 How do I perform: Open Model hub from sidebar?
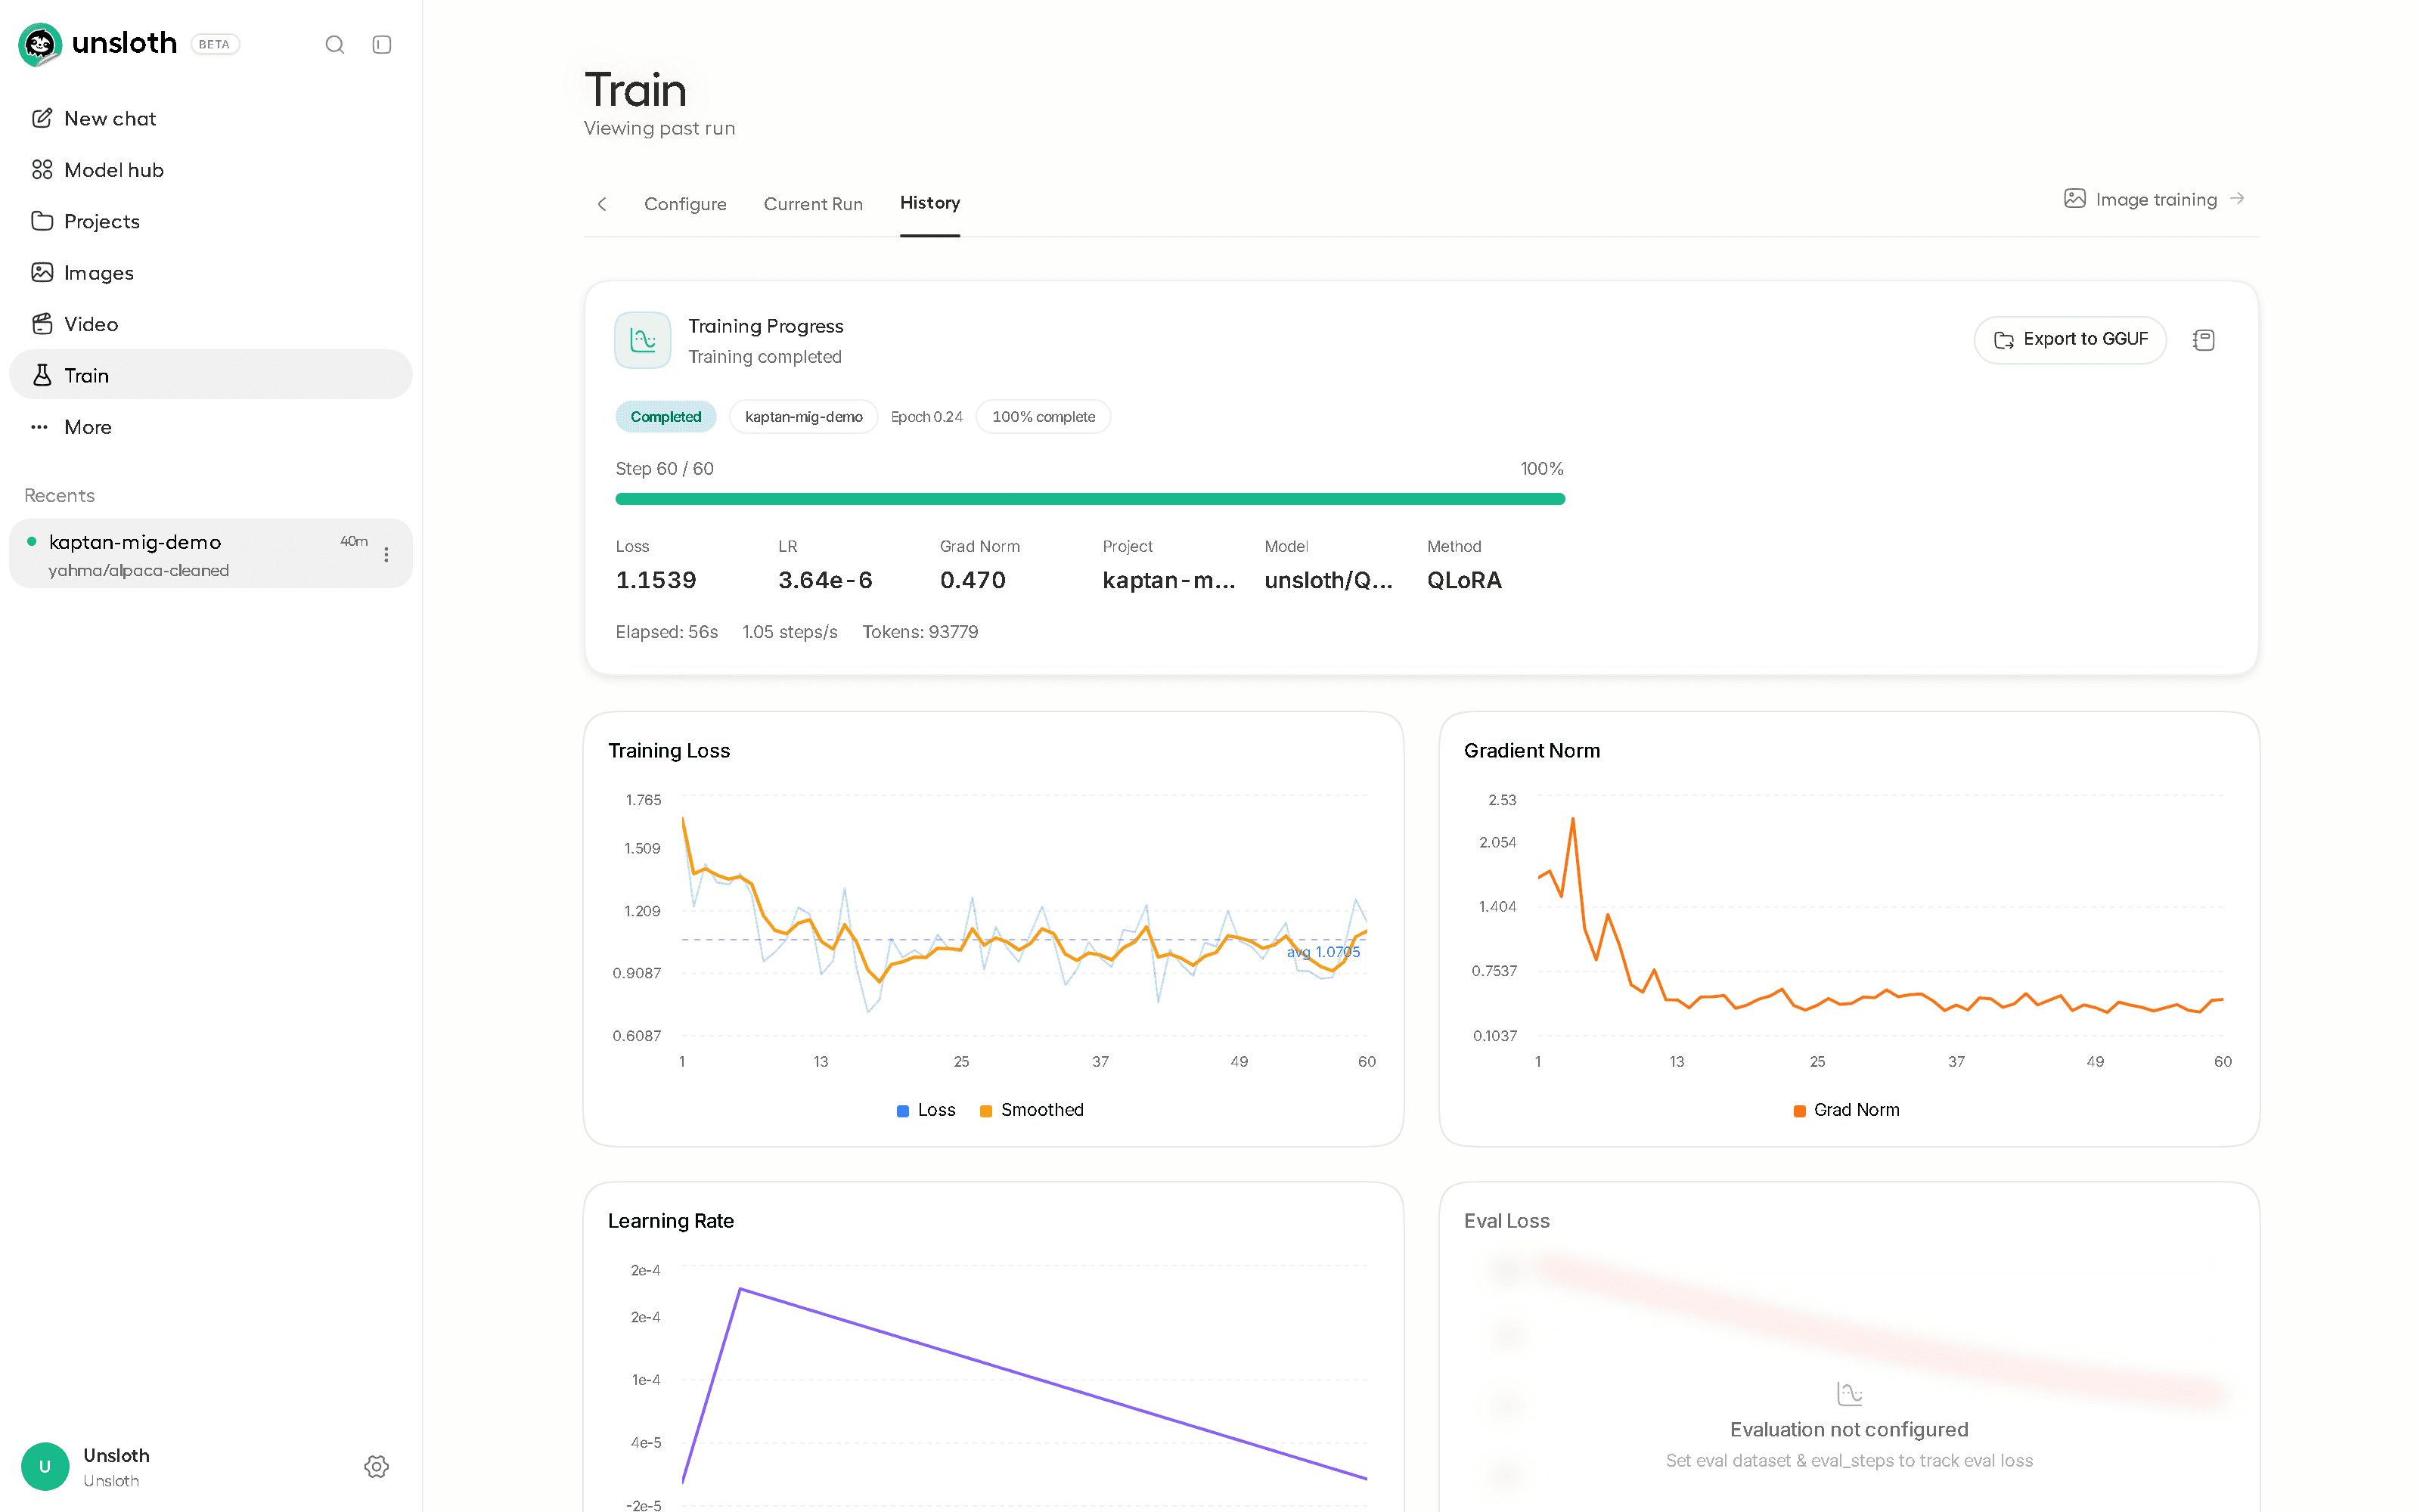[x=211, y=170]
